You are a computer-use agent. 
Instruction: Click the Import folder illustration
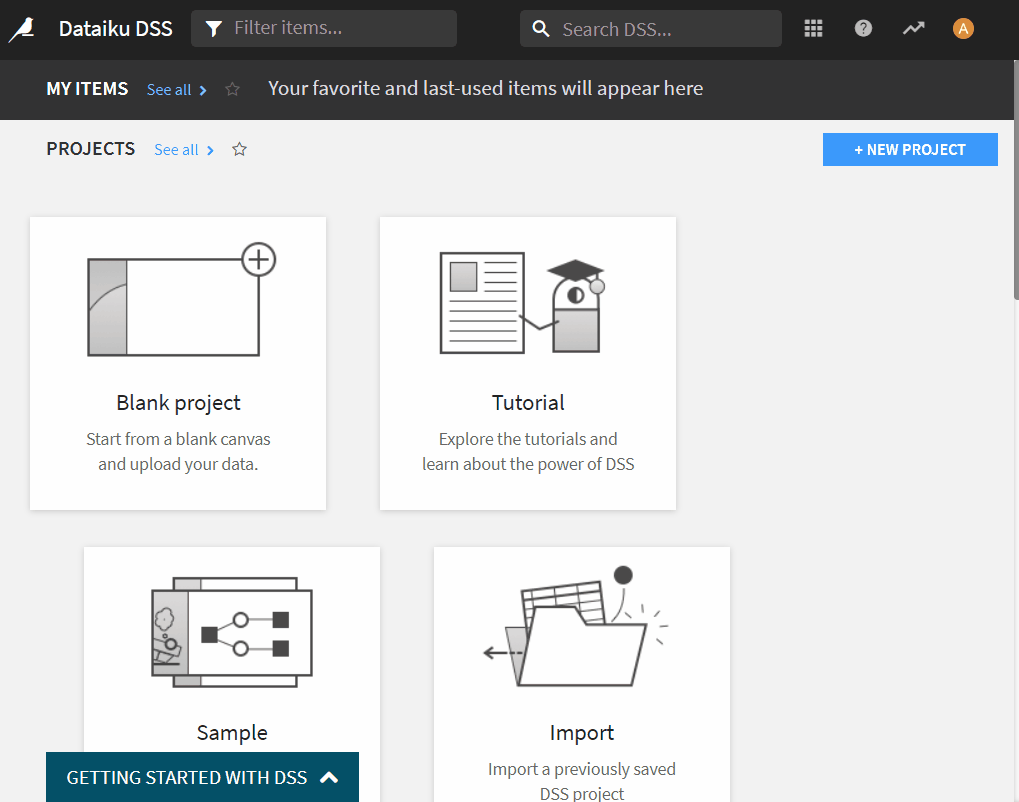click(x=576, y=626)
